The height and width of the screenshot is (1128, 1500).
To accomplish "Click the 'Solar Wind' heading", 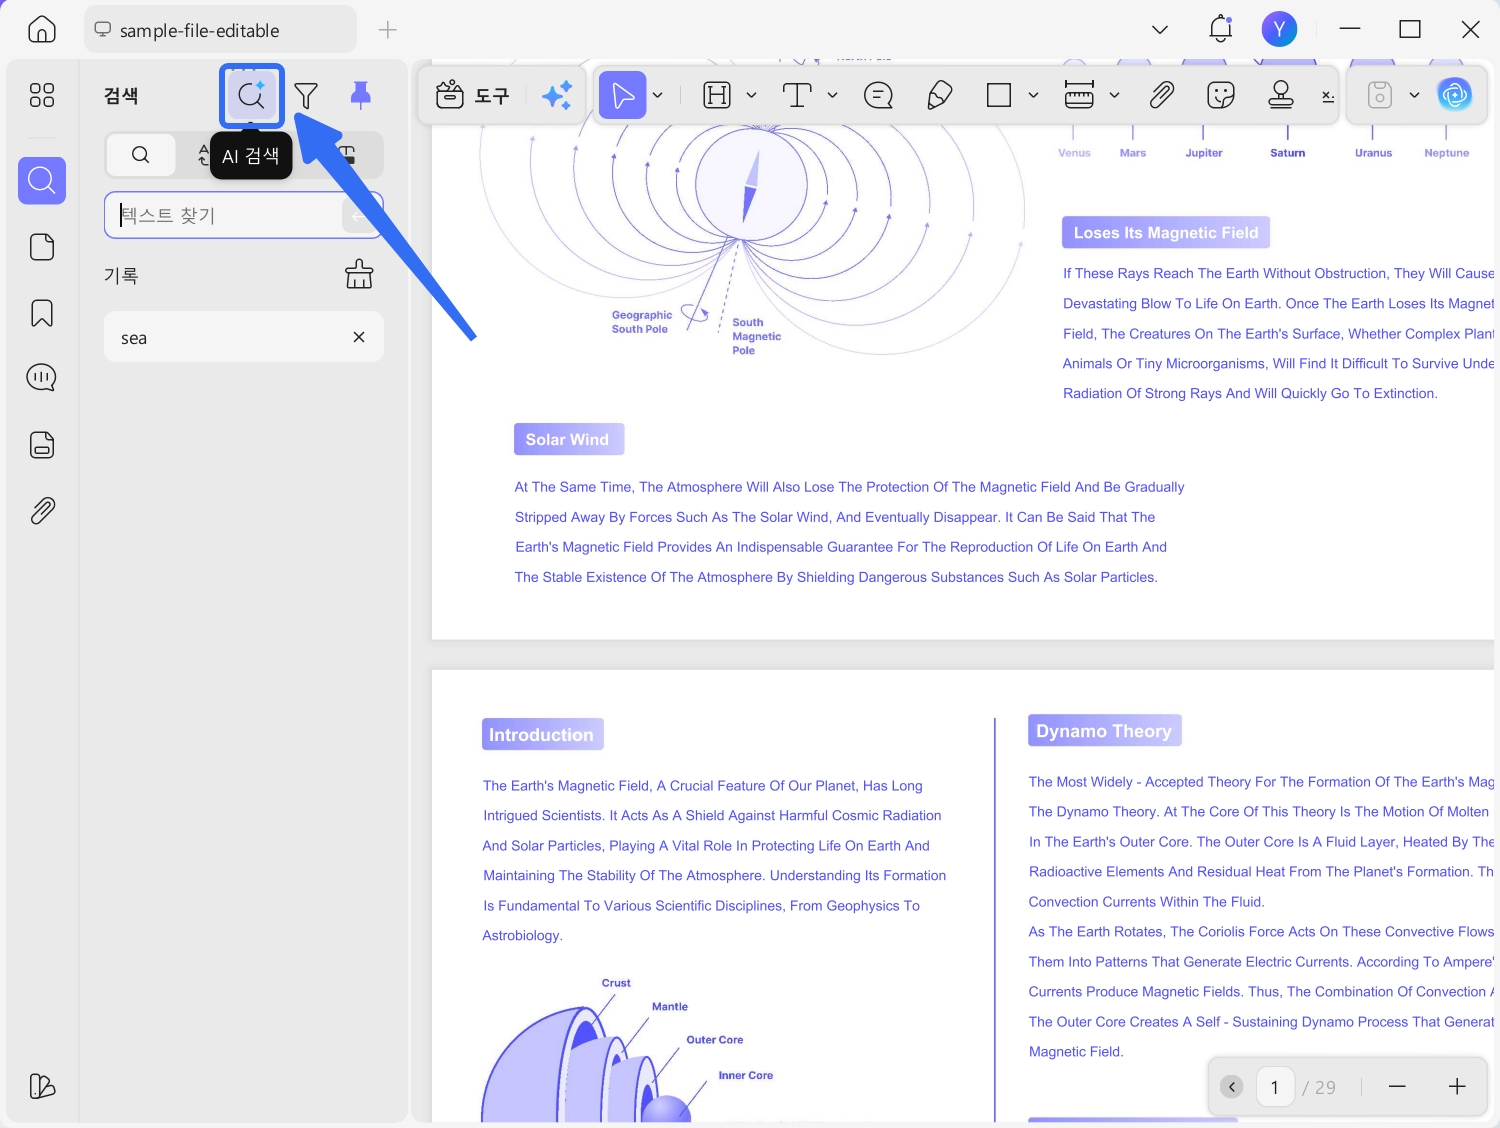I will [568, 439].
